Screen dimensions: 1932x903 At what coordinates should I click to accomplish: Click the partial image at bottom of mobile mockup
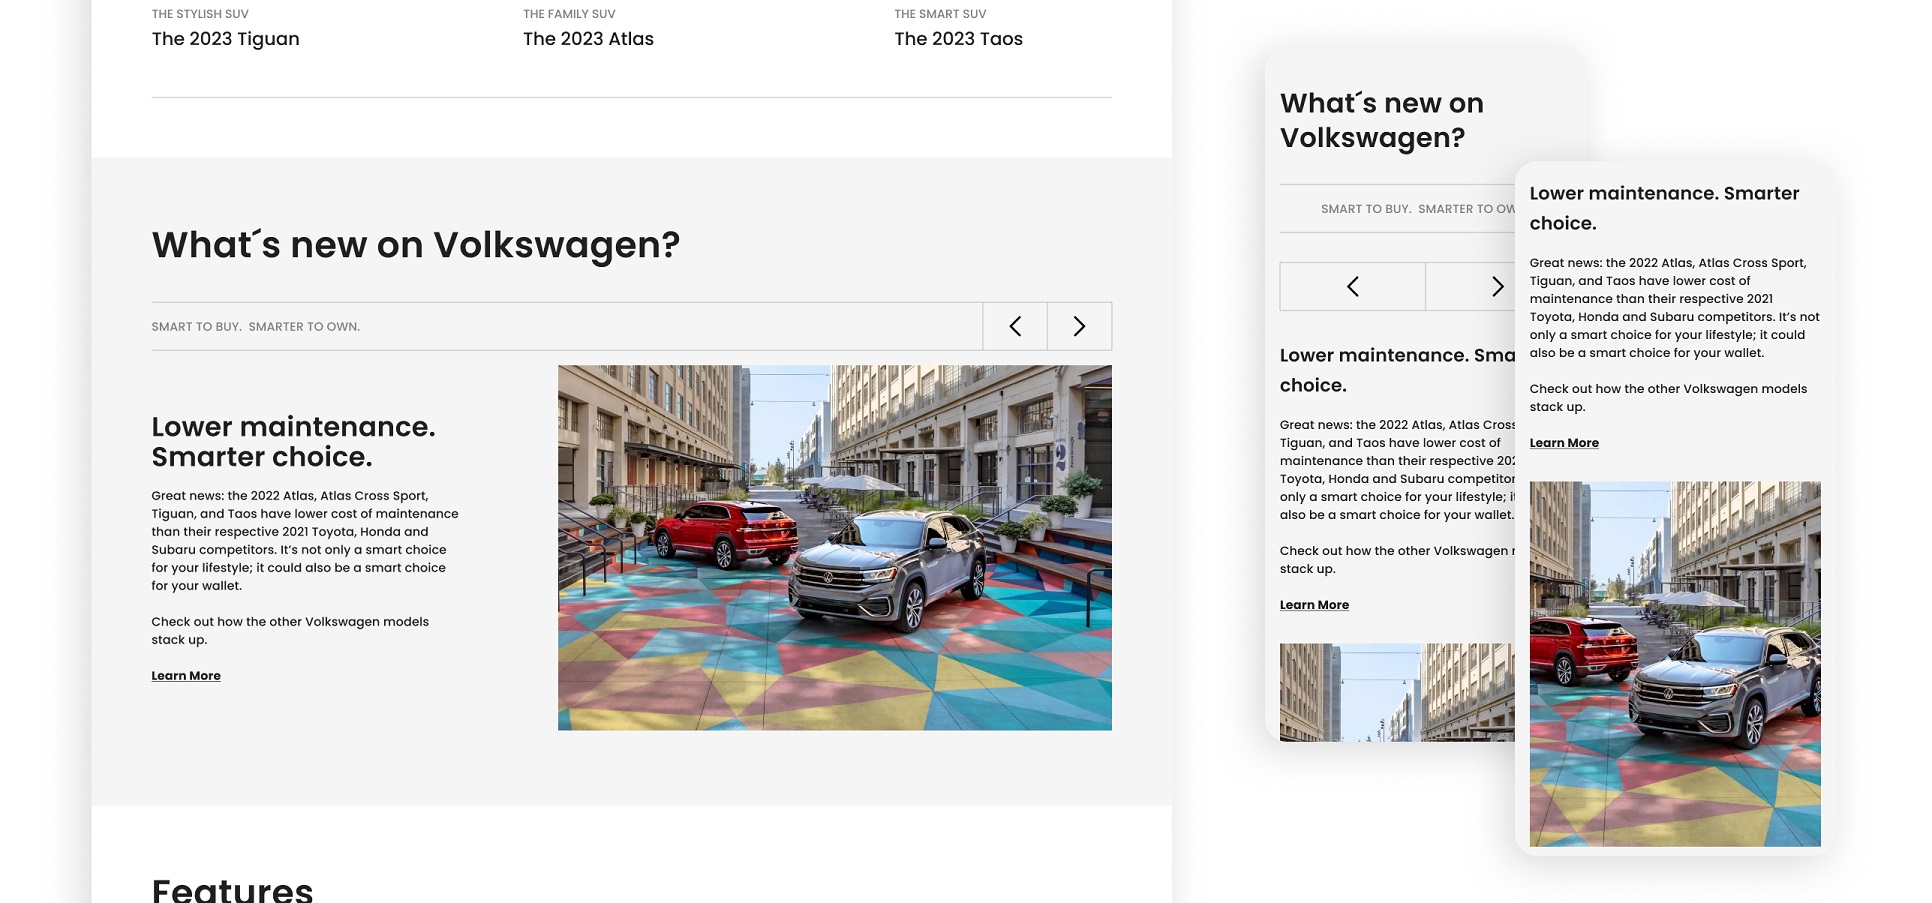[x=1398, y=692]
